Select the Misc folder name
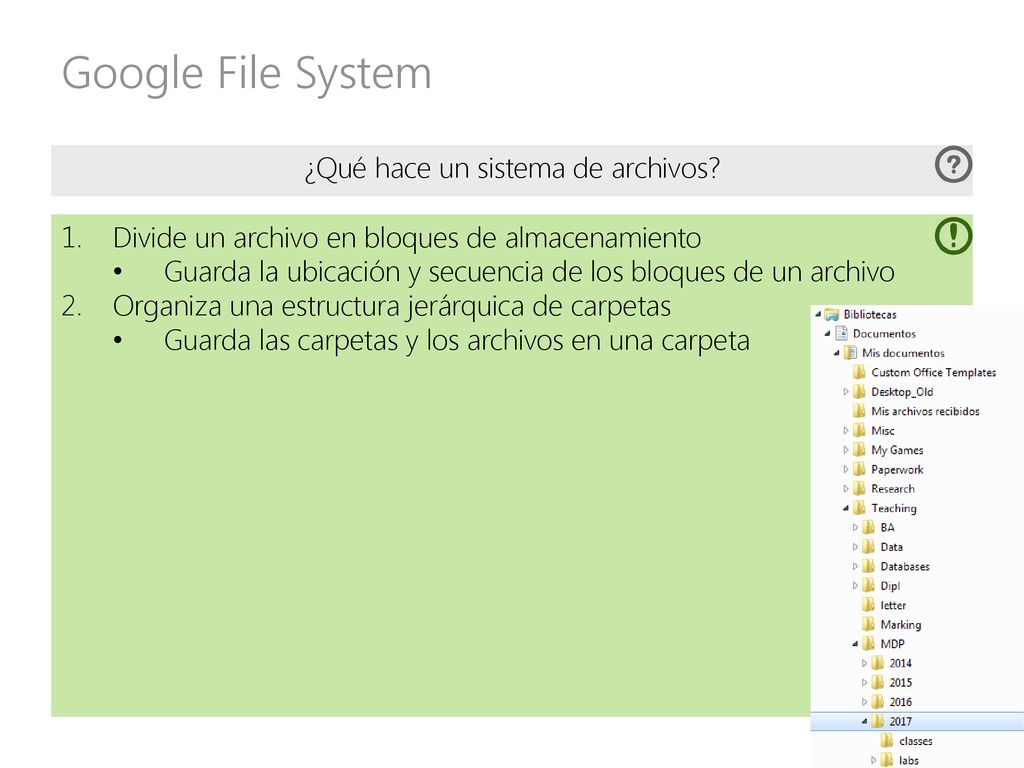 pos(882,430)
